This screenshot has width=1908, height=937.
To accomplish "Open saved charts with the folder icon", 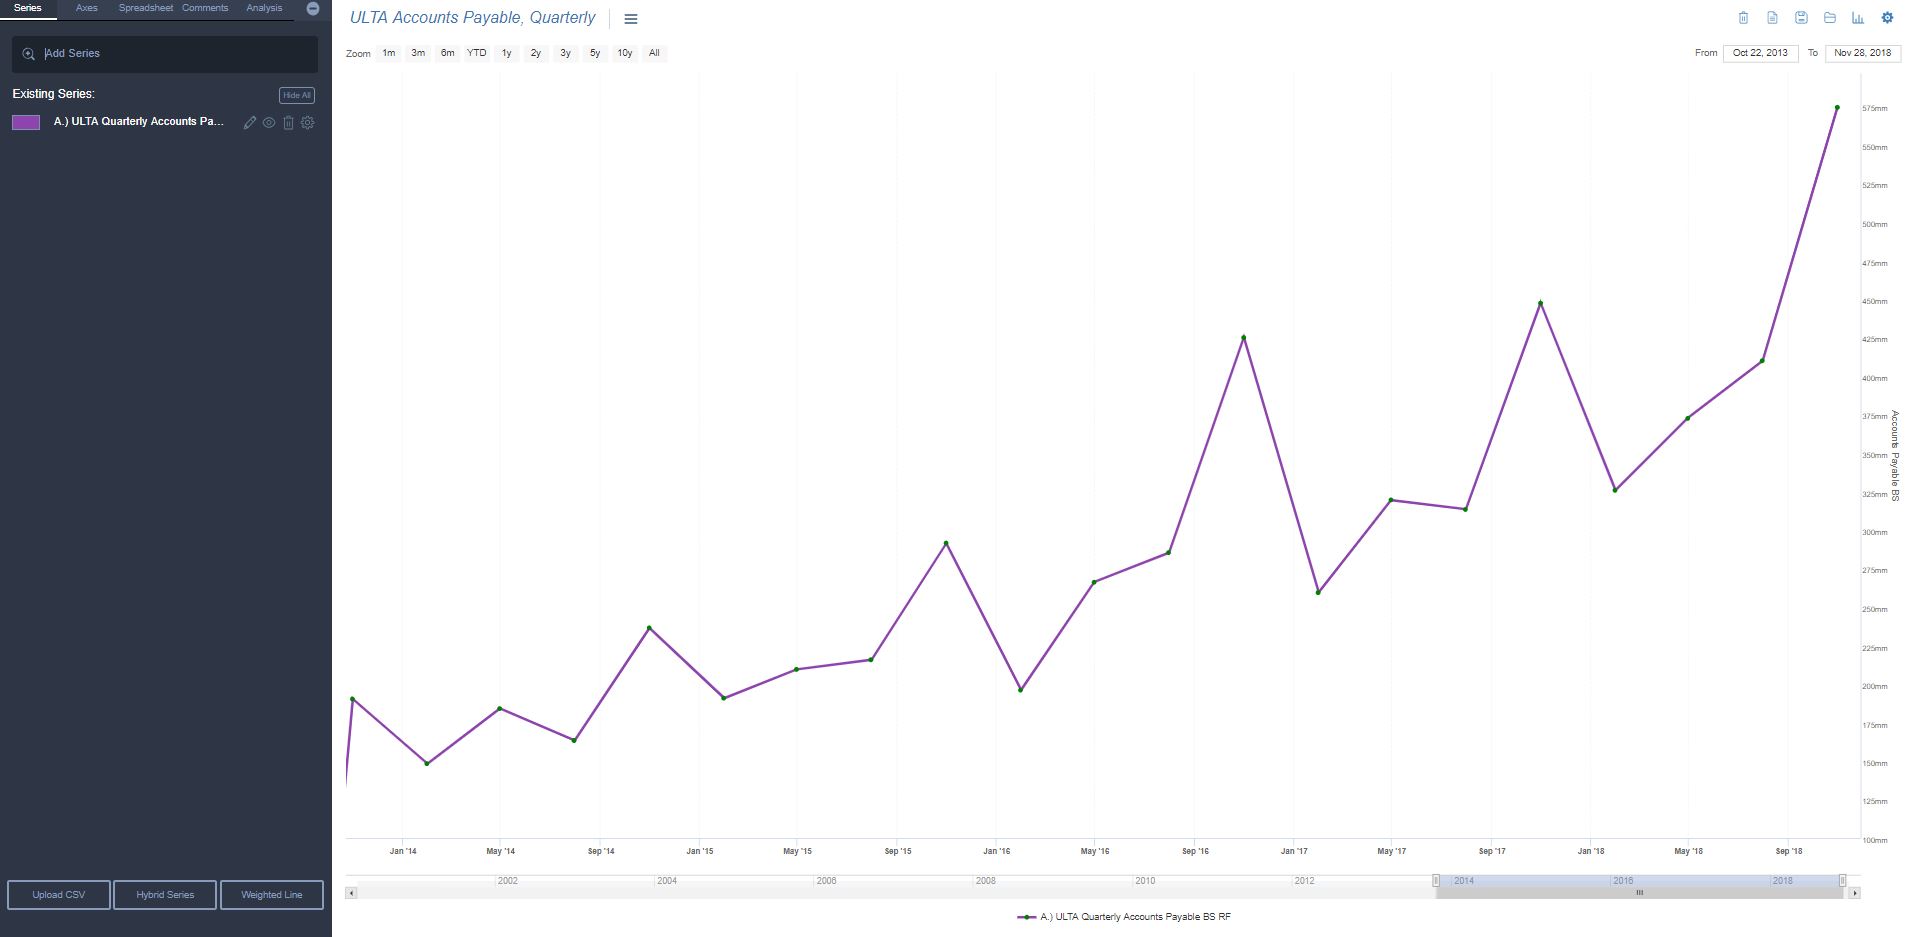I will [x=1830, y=18].
